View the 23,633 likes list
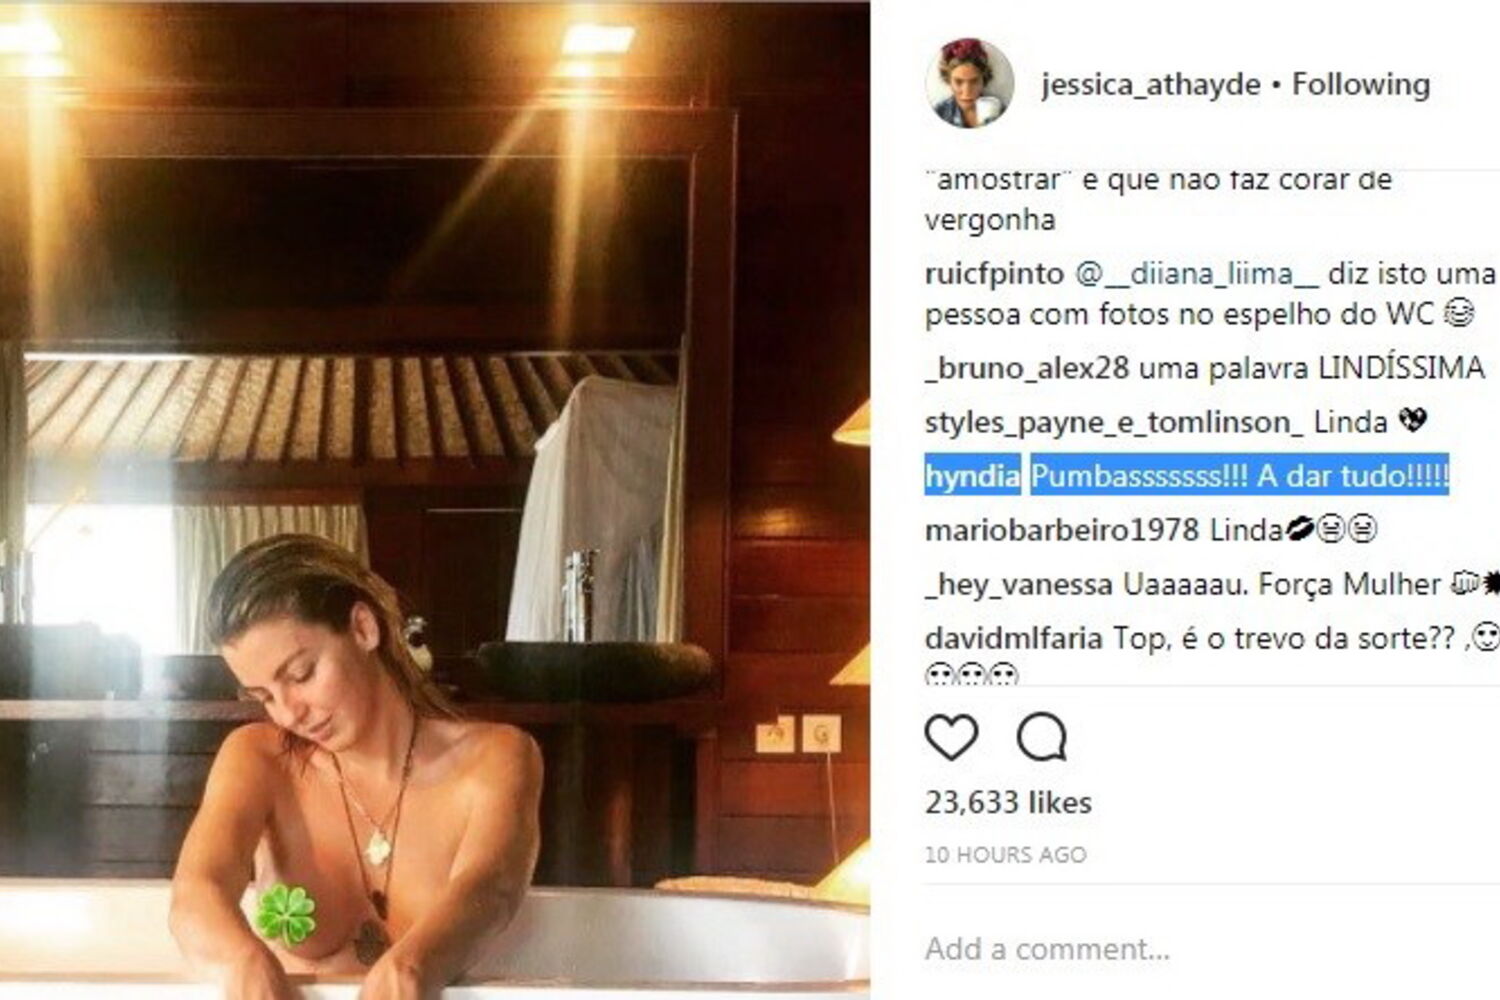 [1008, 802]
